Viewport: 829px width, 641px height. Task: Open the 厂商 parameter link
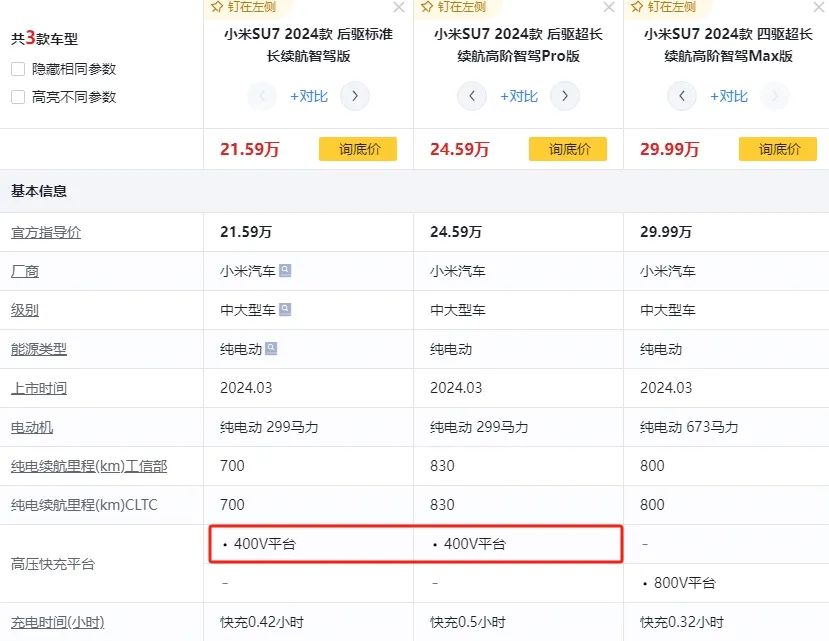pos(25,271)
